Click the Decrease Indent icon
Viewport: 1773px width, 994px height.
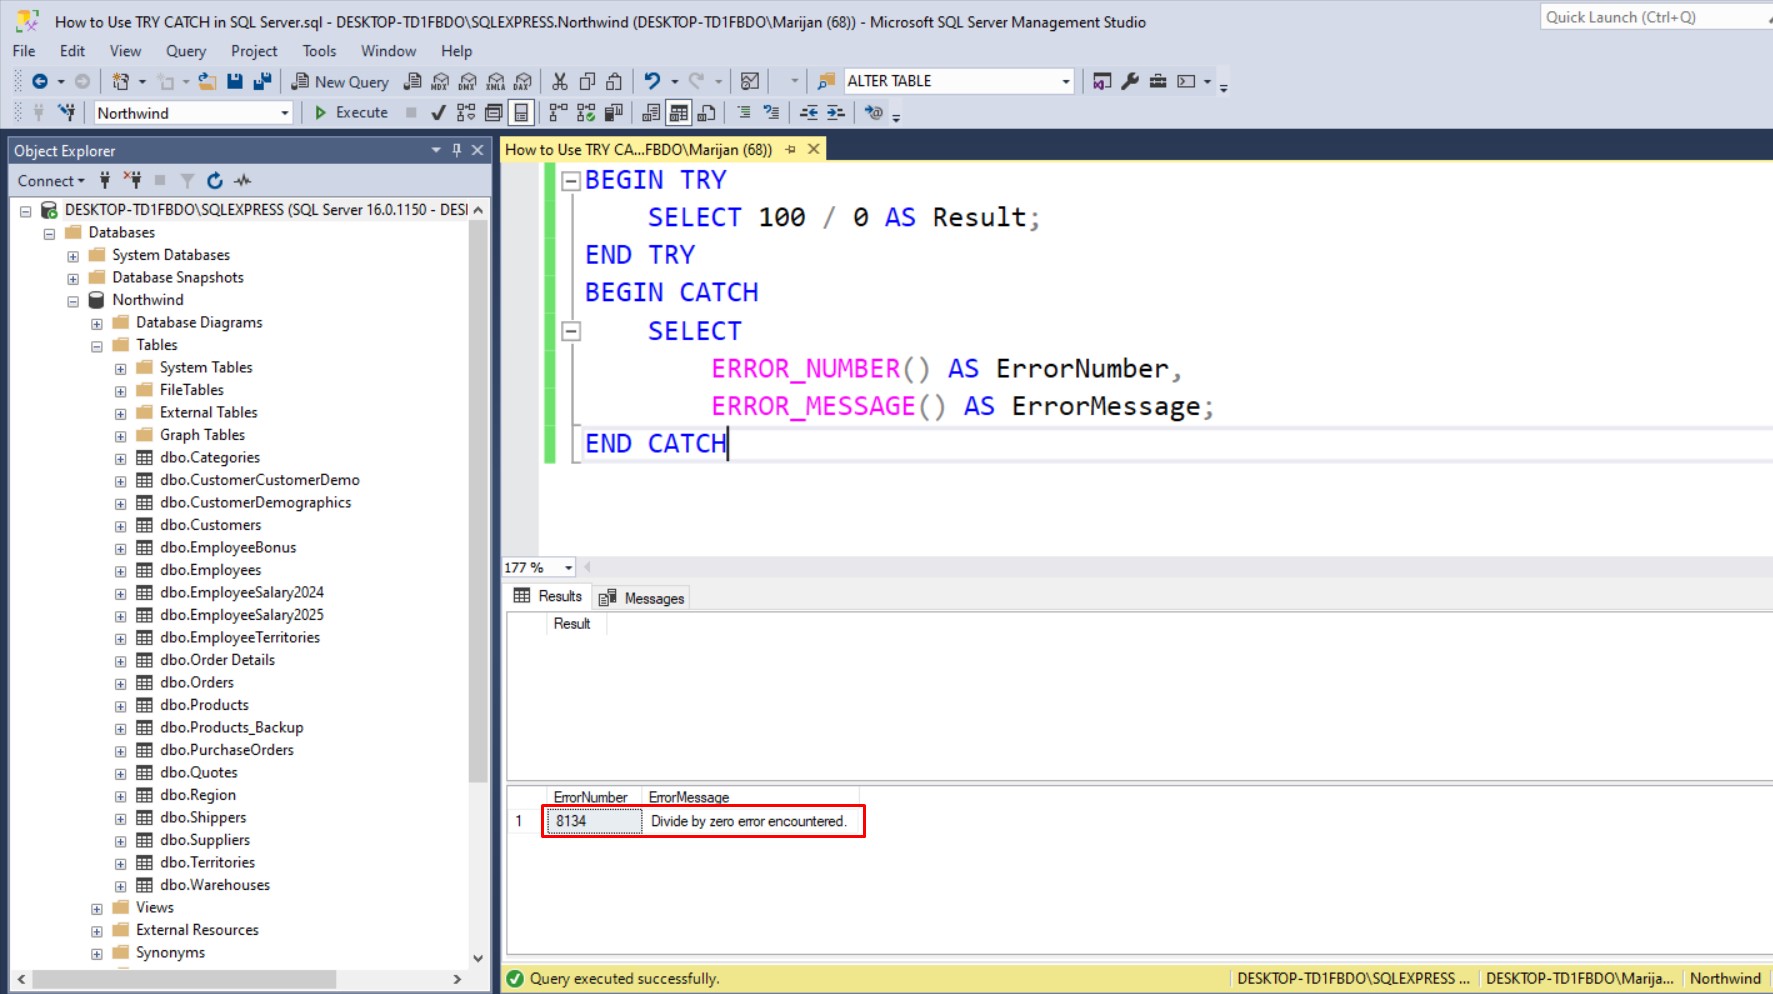point(809,113)
